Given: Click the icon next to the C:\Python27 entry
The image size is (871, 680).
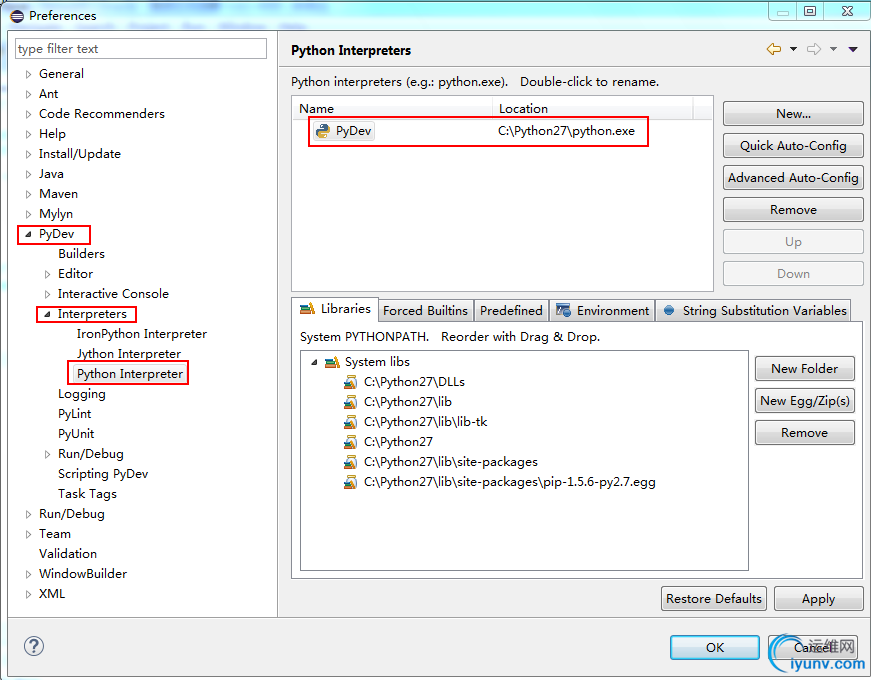Looking at the screenshot, I should tap(351, 442).
